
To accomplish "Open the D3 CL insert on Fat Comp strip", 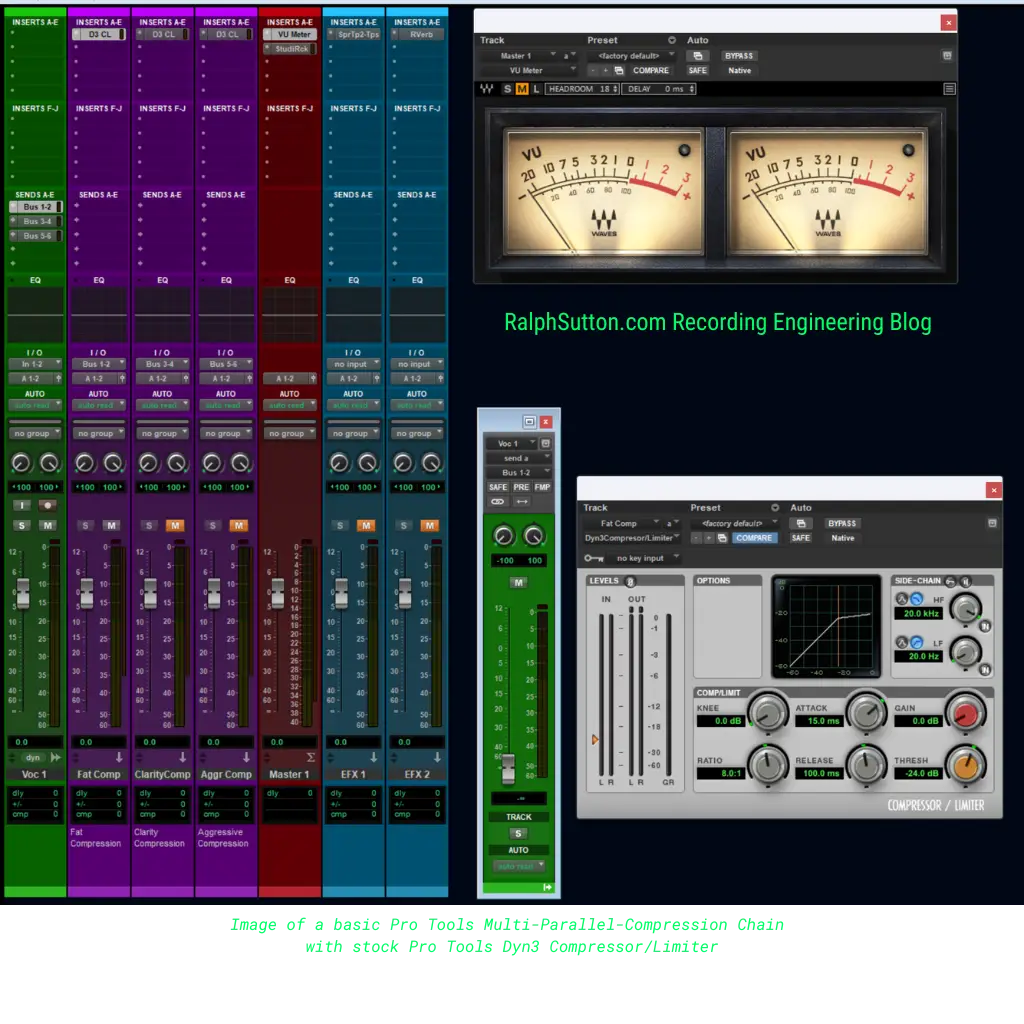I will (99, 35).
